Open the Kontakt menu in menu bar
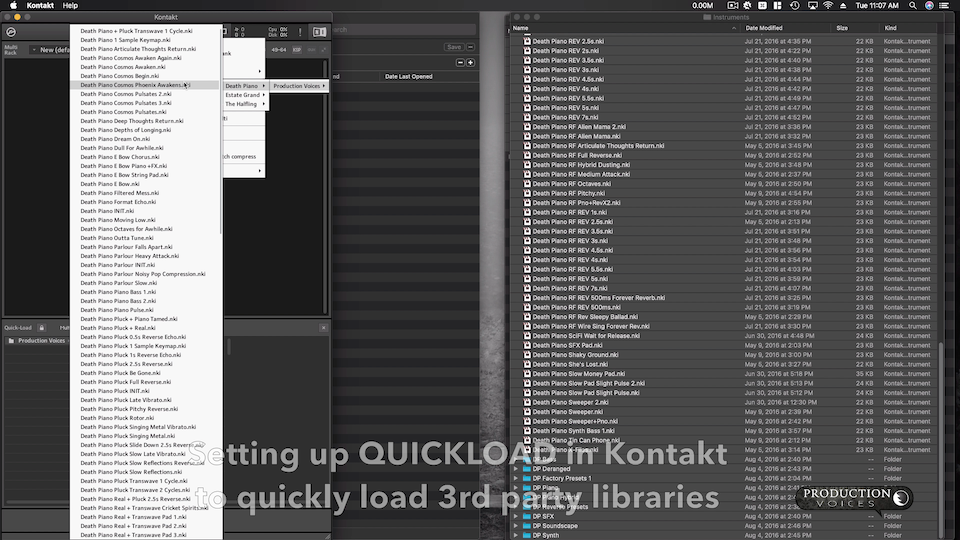The width and height of the screenshot is (960, 540). (x=40, y=6)
